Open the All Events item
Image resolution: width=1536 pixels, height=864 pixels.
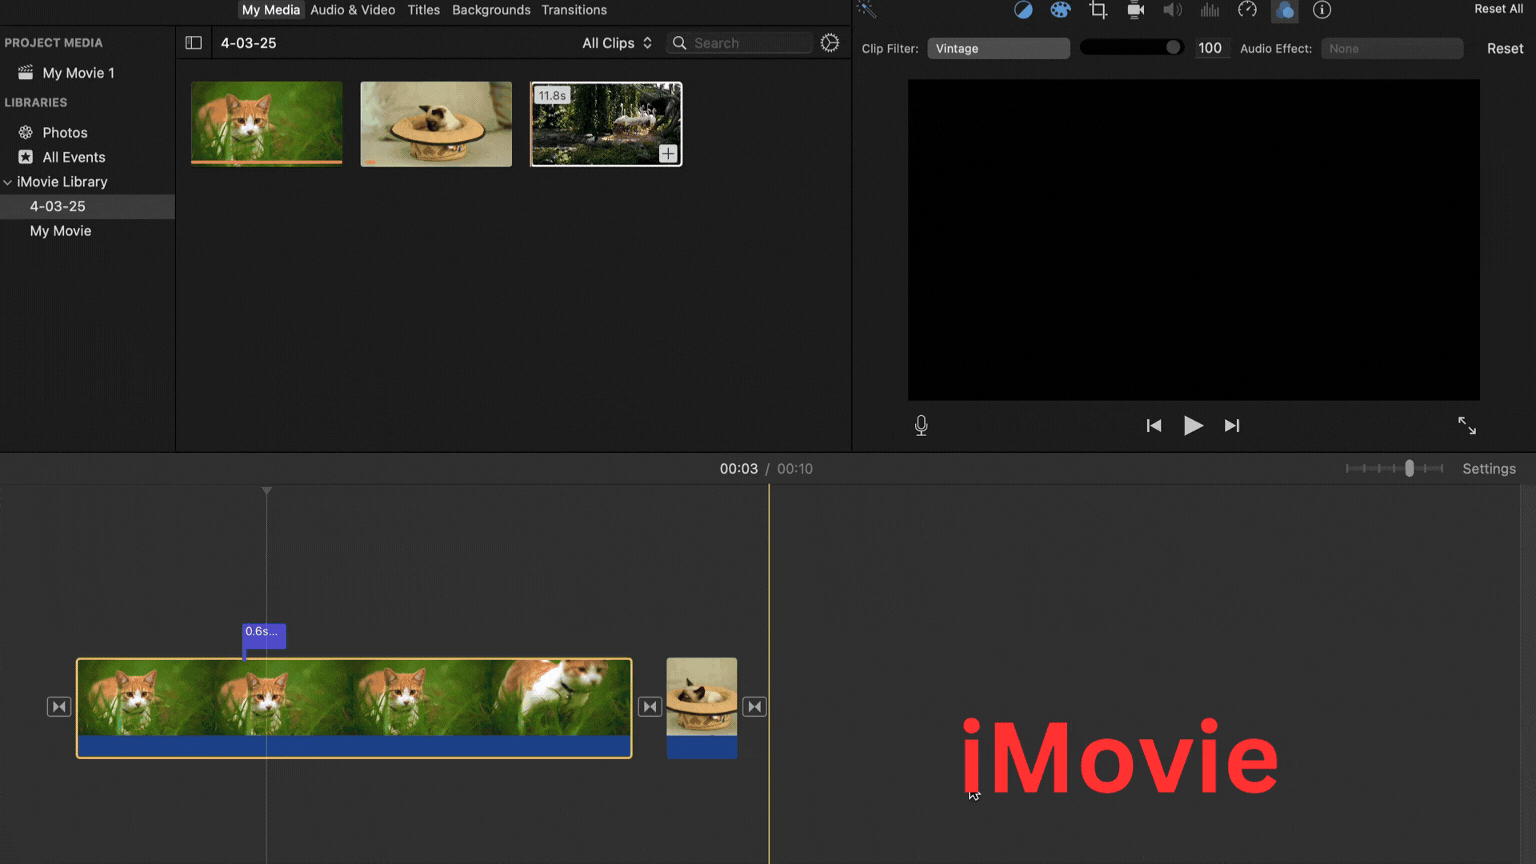[74, 157]
